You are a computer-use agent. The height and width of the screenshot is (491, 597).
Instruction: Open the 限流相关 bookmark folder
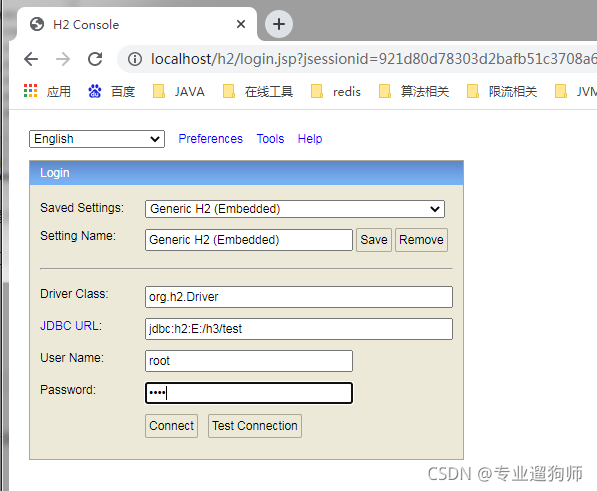[502, 91]
